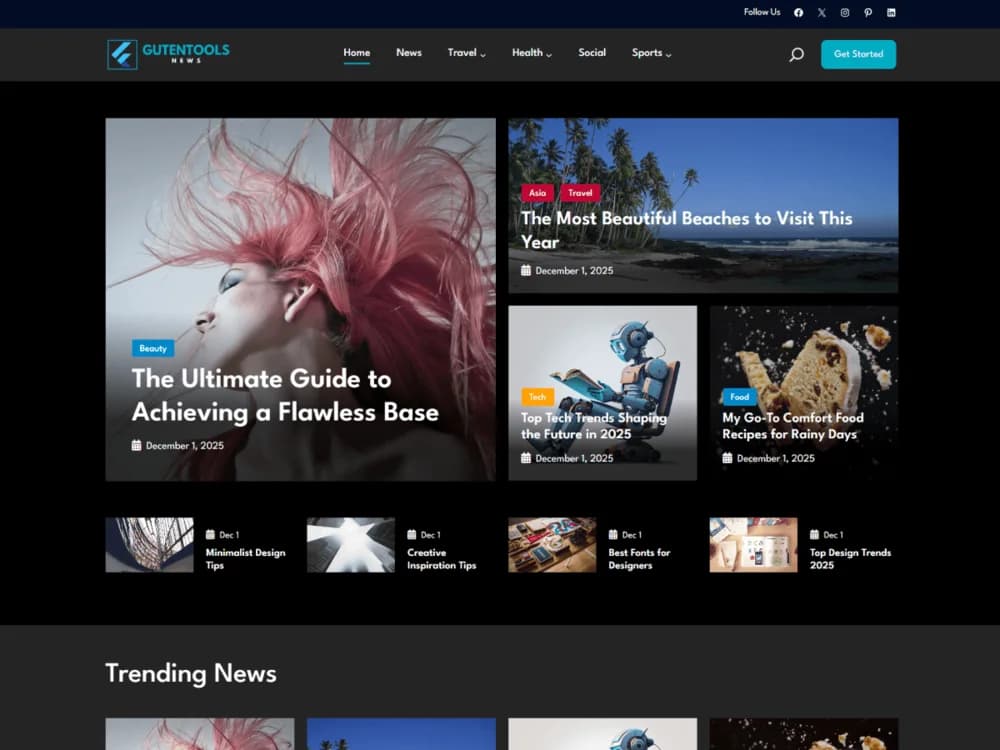Click the Beauty category tag
Viewport: 1000px width, 750px height.
[x=152, y=348]
